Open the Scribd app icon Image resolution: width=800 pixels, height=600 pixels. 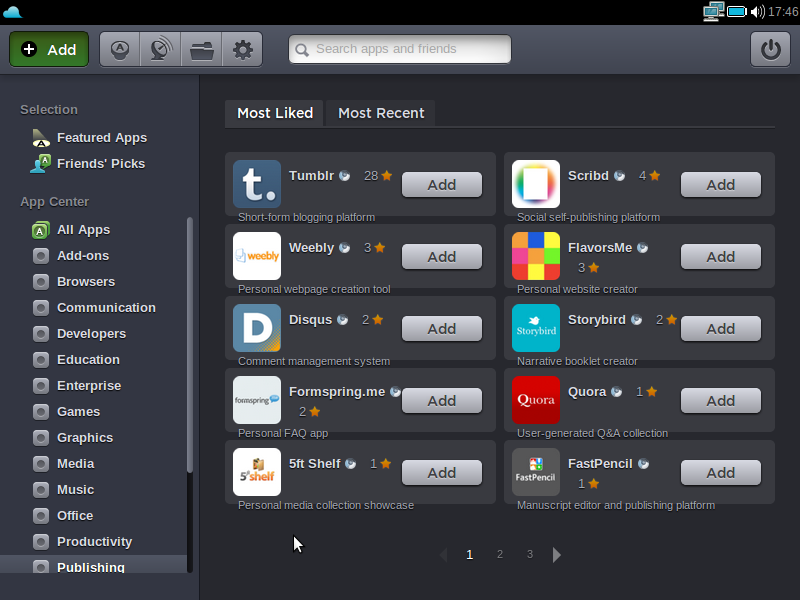pos(536,184)
